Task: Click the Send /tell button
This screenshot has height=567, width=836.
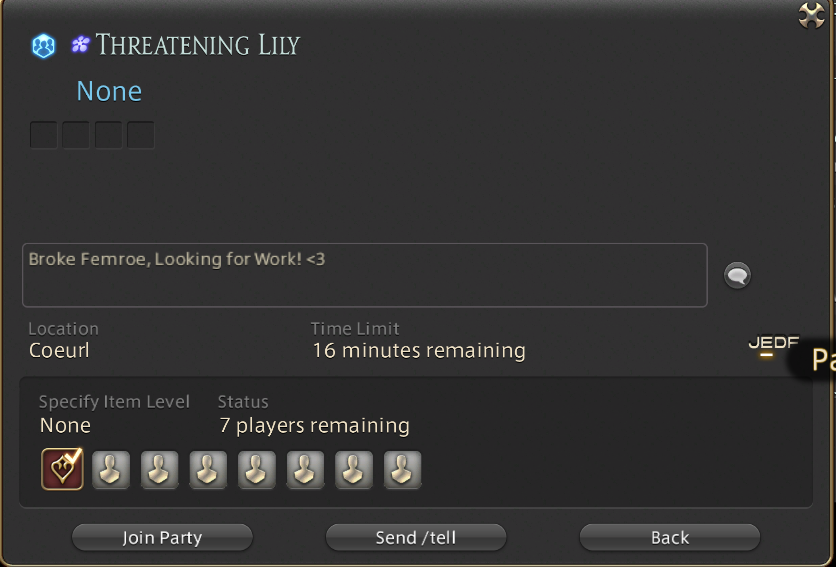Action: coord(416,537)
